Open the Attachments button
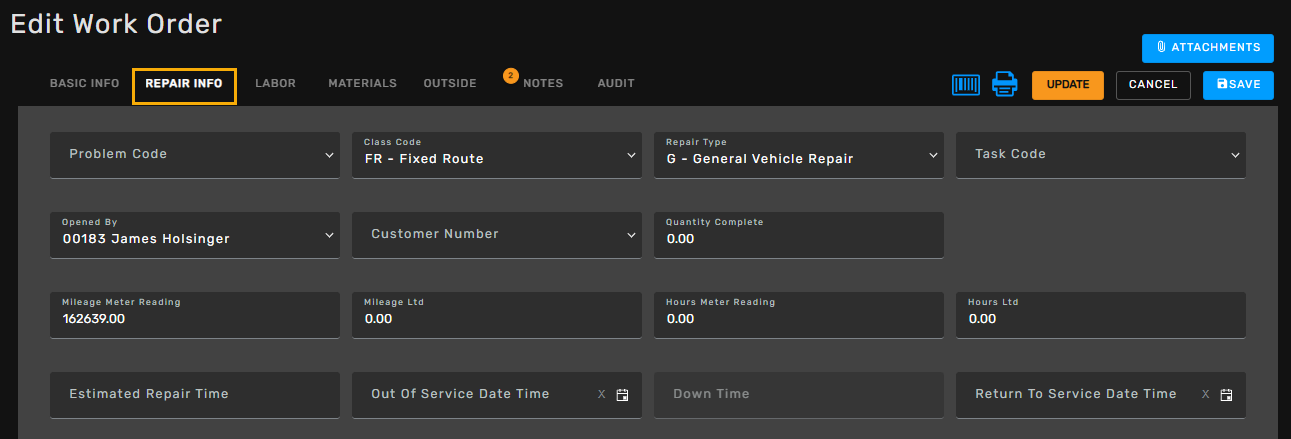1291x439 pixels. point(1208,48)
